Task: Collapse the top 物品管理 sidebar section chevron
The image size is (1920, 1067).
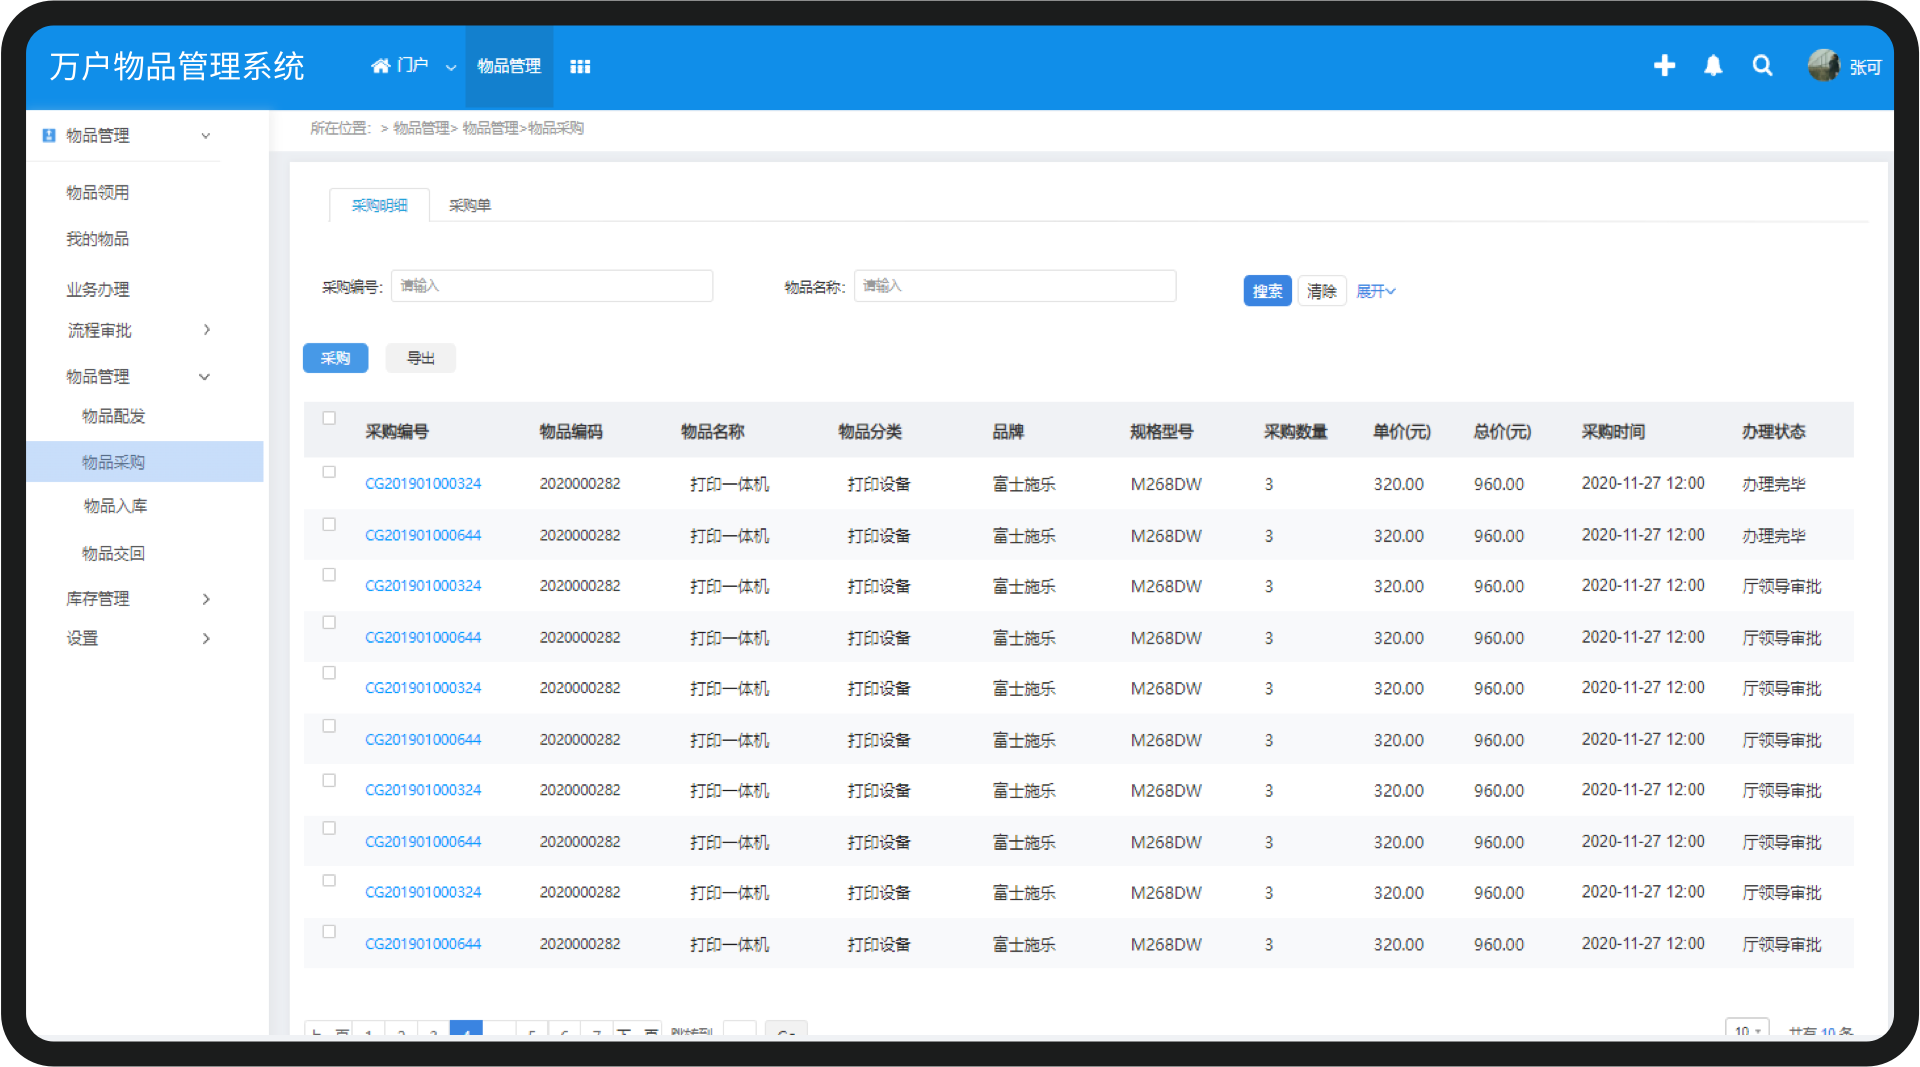Action: pyautogui.click(x=206, y=136)
